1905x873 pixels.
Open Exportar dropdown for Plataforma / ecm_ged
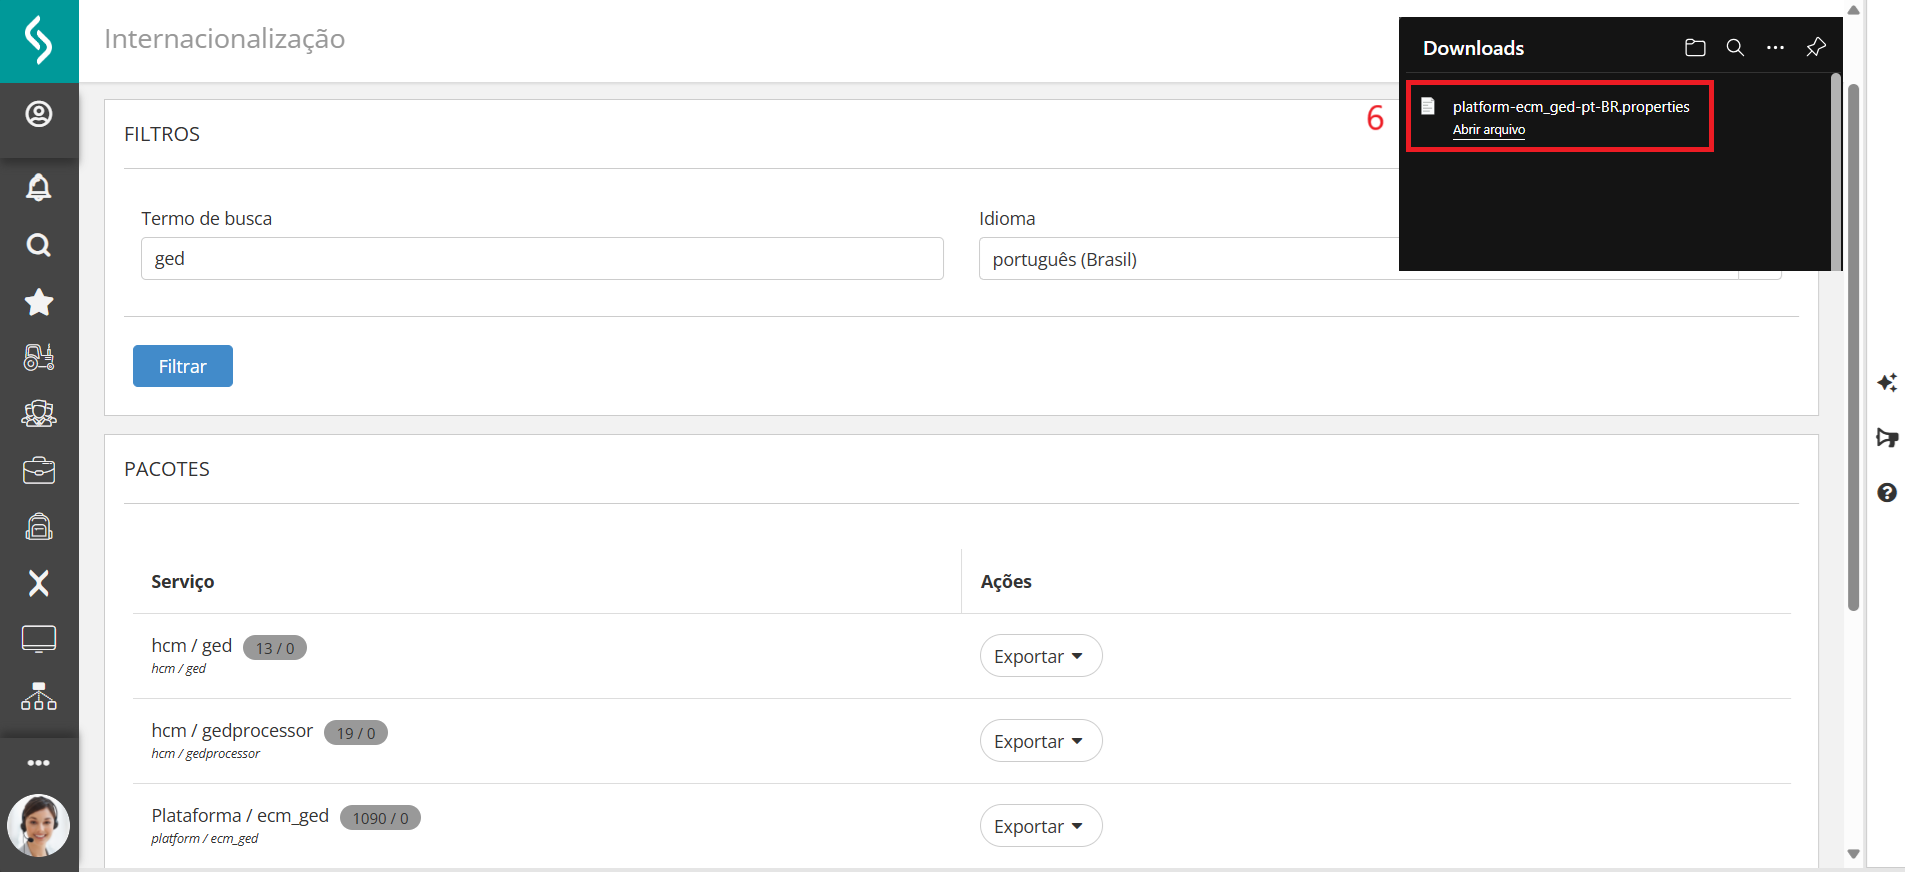tap(1041, 826)
